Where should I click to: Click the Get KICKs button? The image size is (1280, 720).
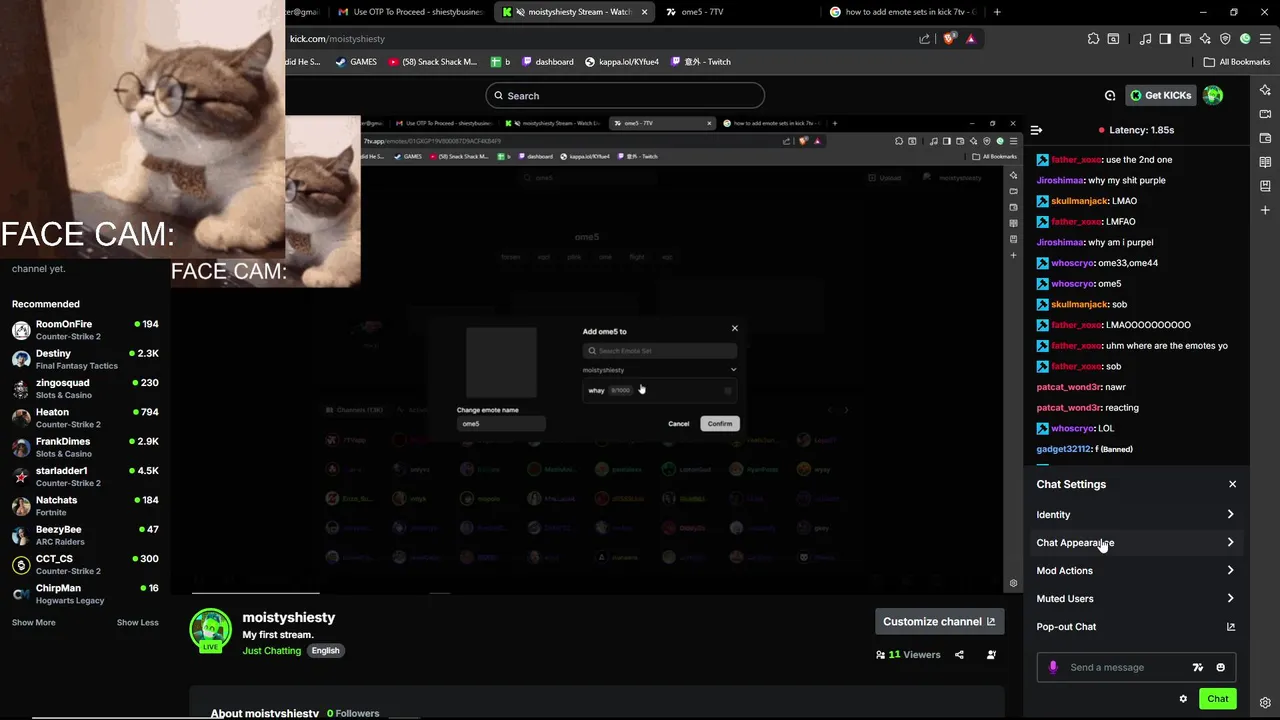[1161, 96]
